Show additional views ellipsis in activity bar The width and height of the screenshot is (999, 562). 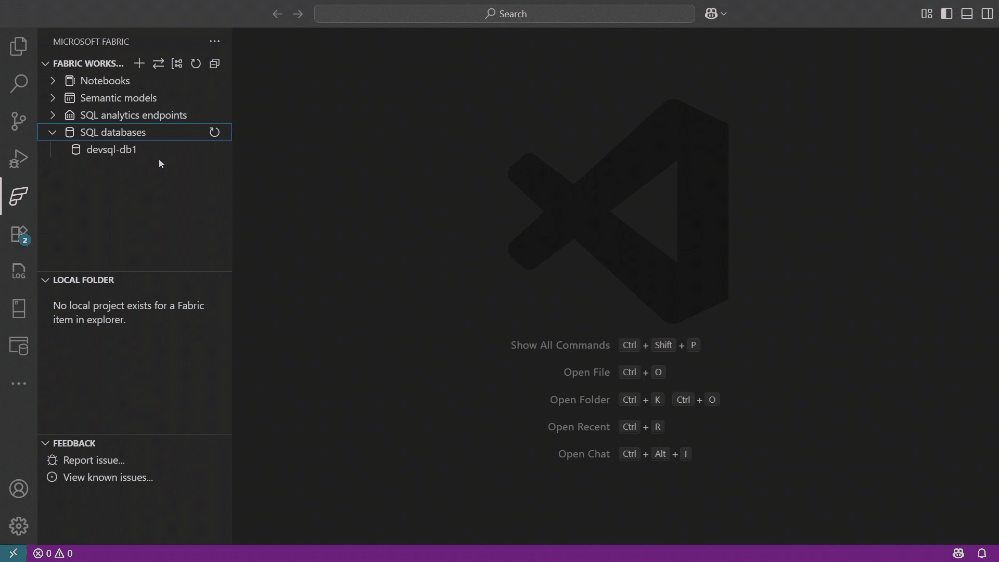click(18, 384)
